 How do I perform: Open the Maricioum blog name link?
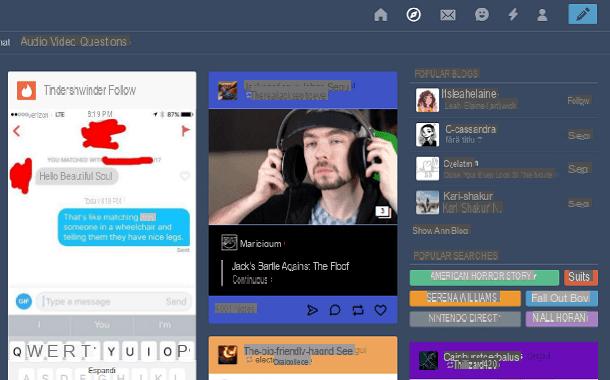[260, 244]
